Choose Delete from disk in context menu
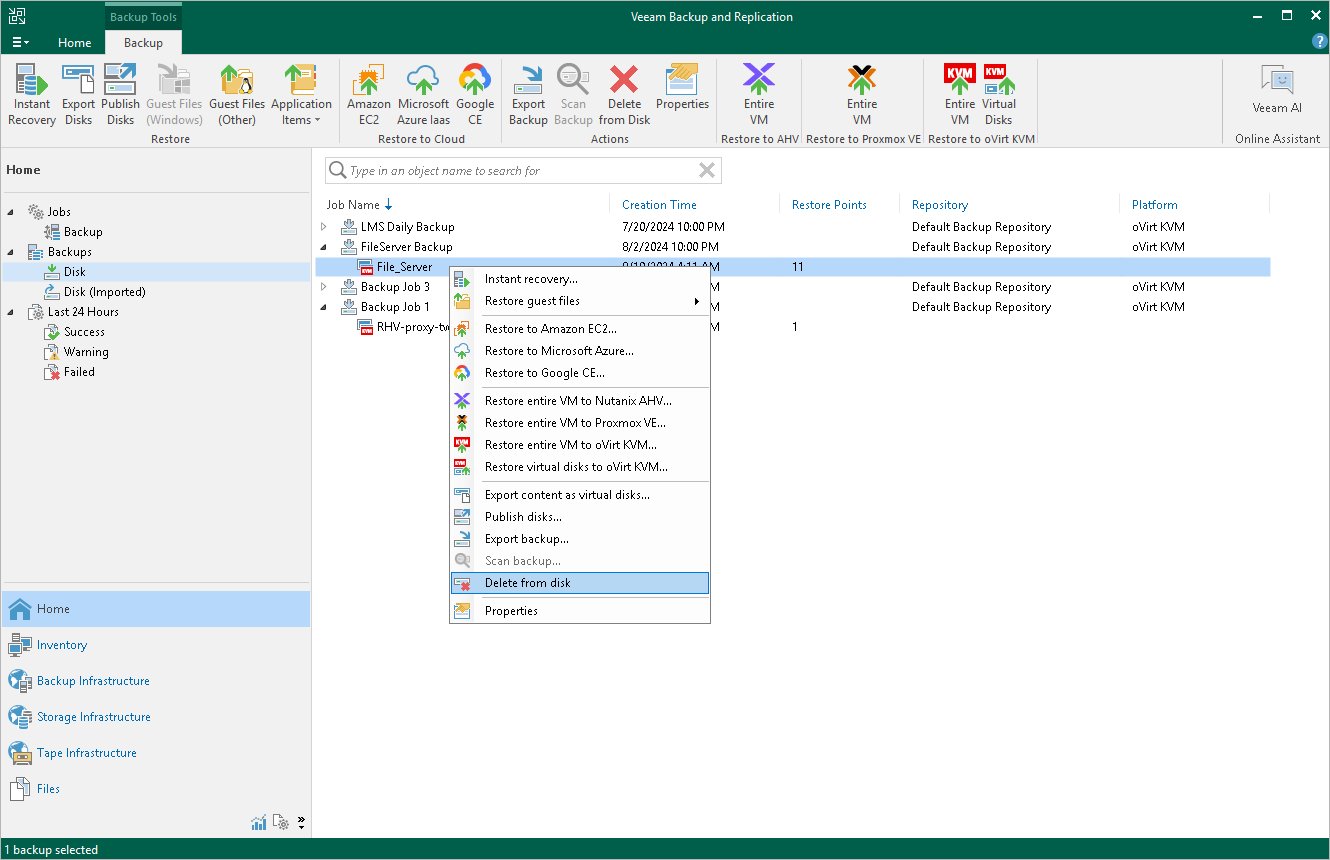 click(580, 583)
